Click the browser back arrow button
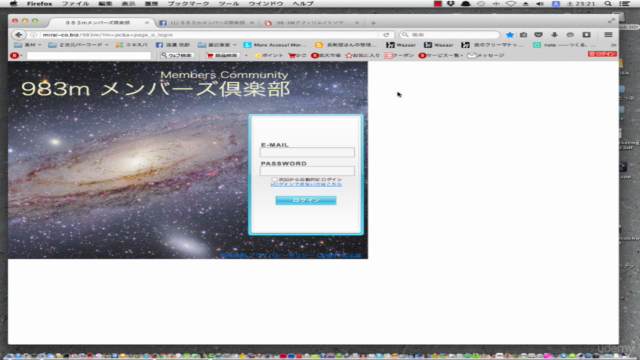Screen dimensions: 640x360 click(x=18, y=35)
